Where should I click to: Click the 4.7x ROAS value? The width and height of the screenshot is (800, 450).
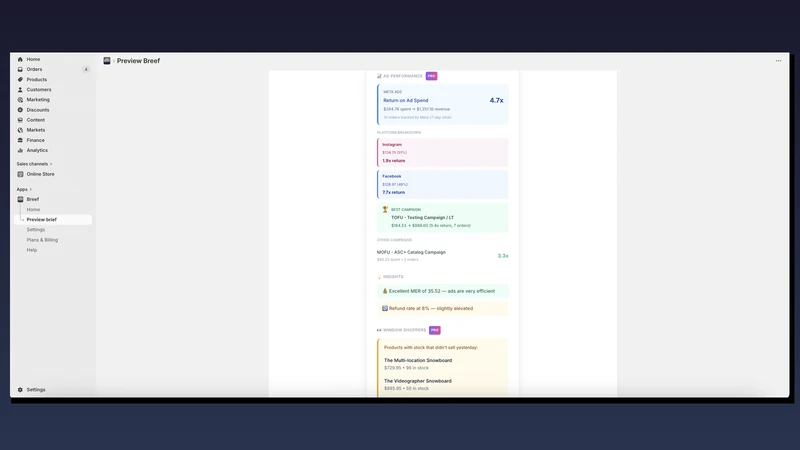point(496,101)
